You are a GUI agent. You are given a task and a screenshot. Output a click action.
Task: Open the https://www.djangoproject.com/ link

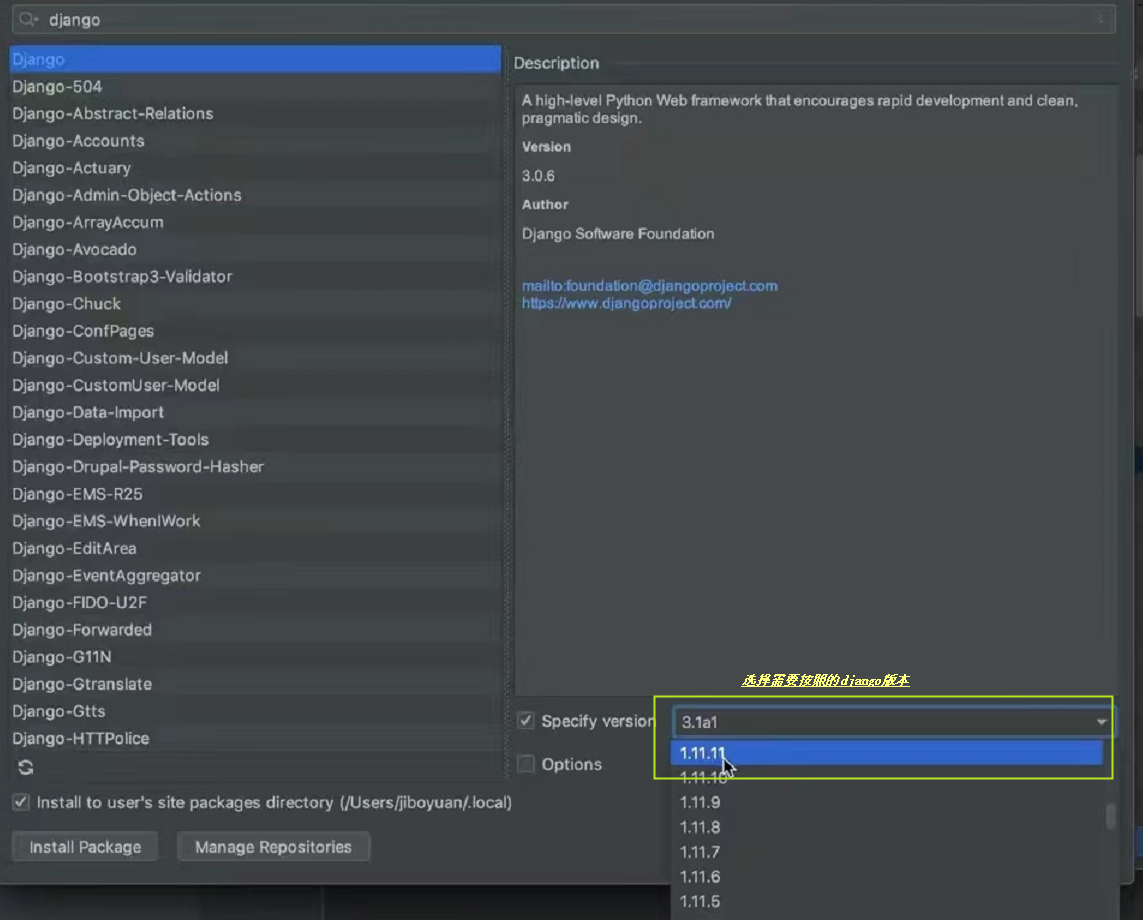626,303
